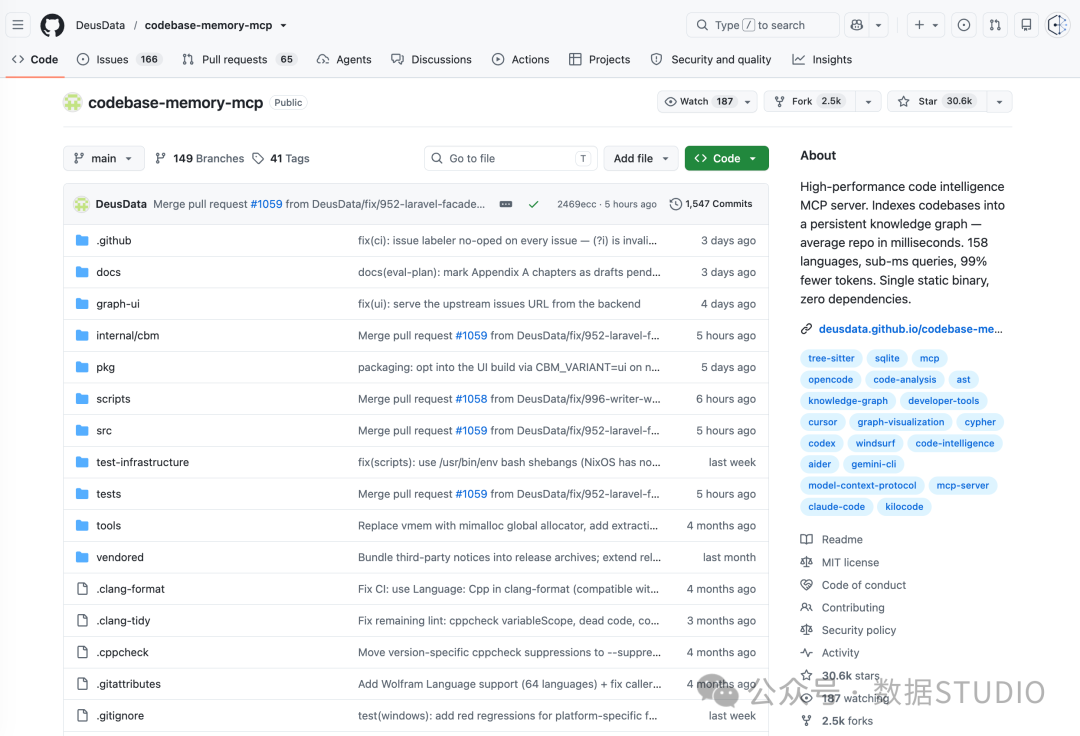Click the tag icon next to 41 Tags
Image resolution: width=1080 pixels, height=736 pixels.
[258, 158]
